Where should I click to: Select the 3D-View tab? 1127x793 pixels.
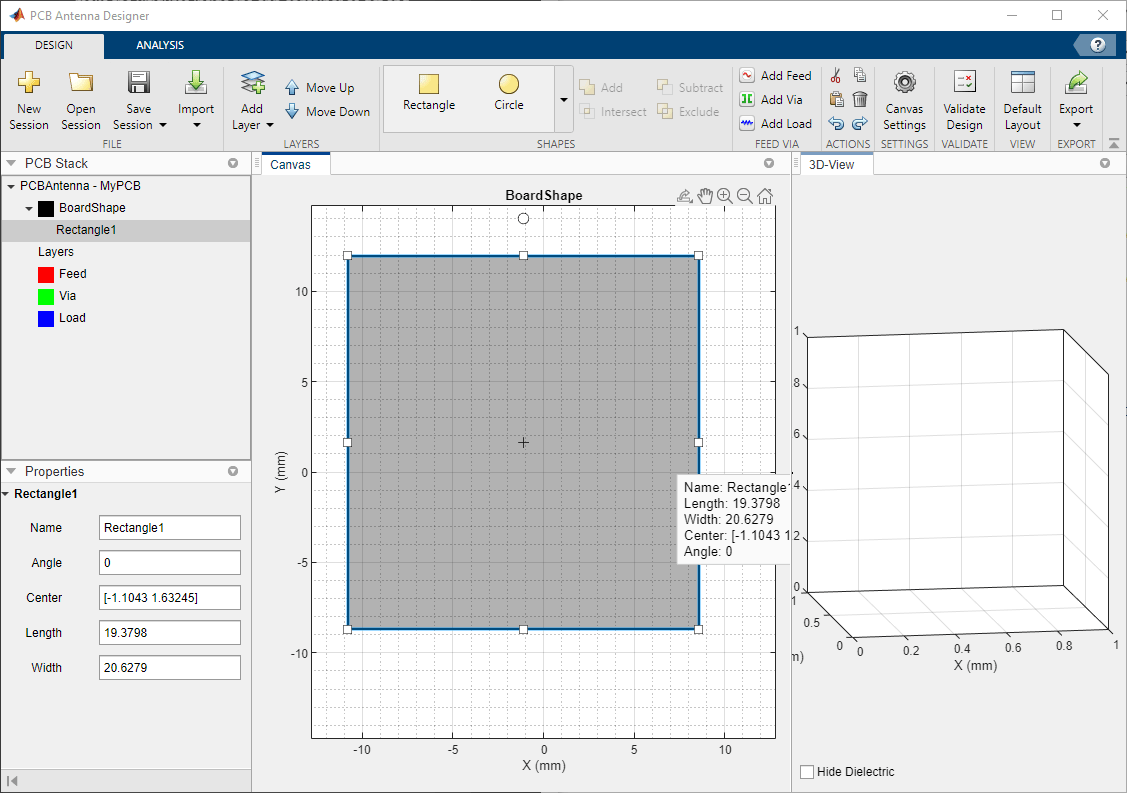[x=832, y=164]
